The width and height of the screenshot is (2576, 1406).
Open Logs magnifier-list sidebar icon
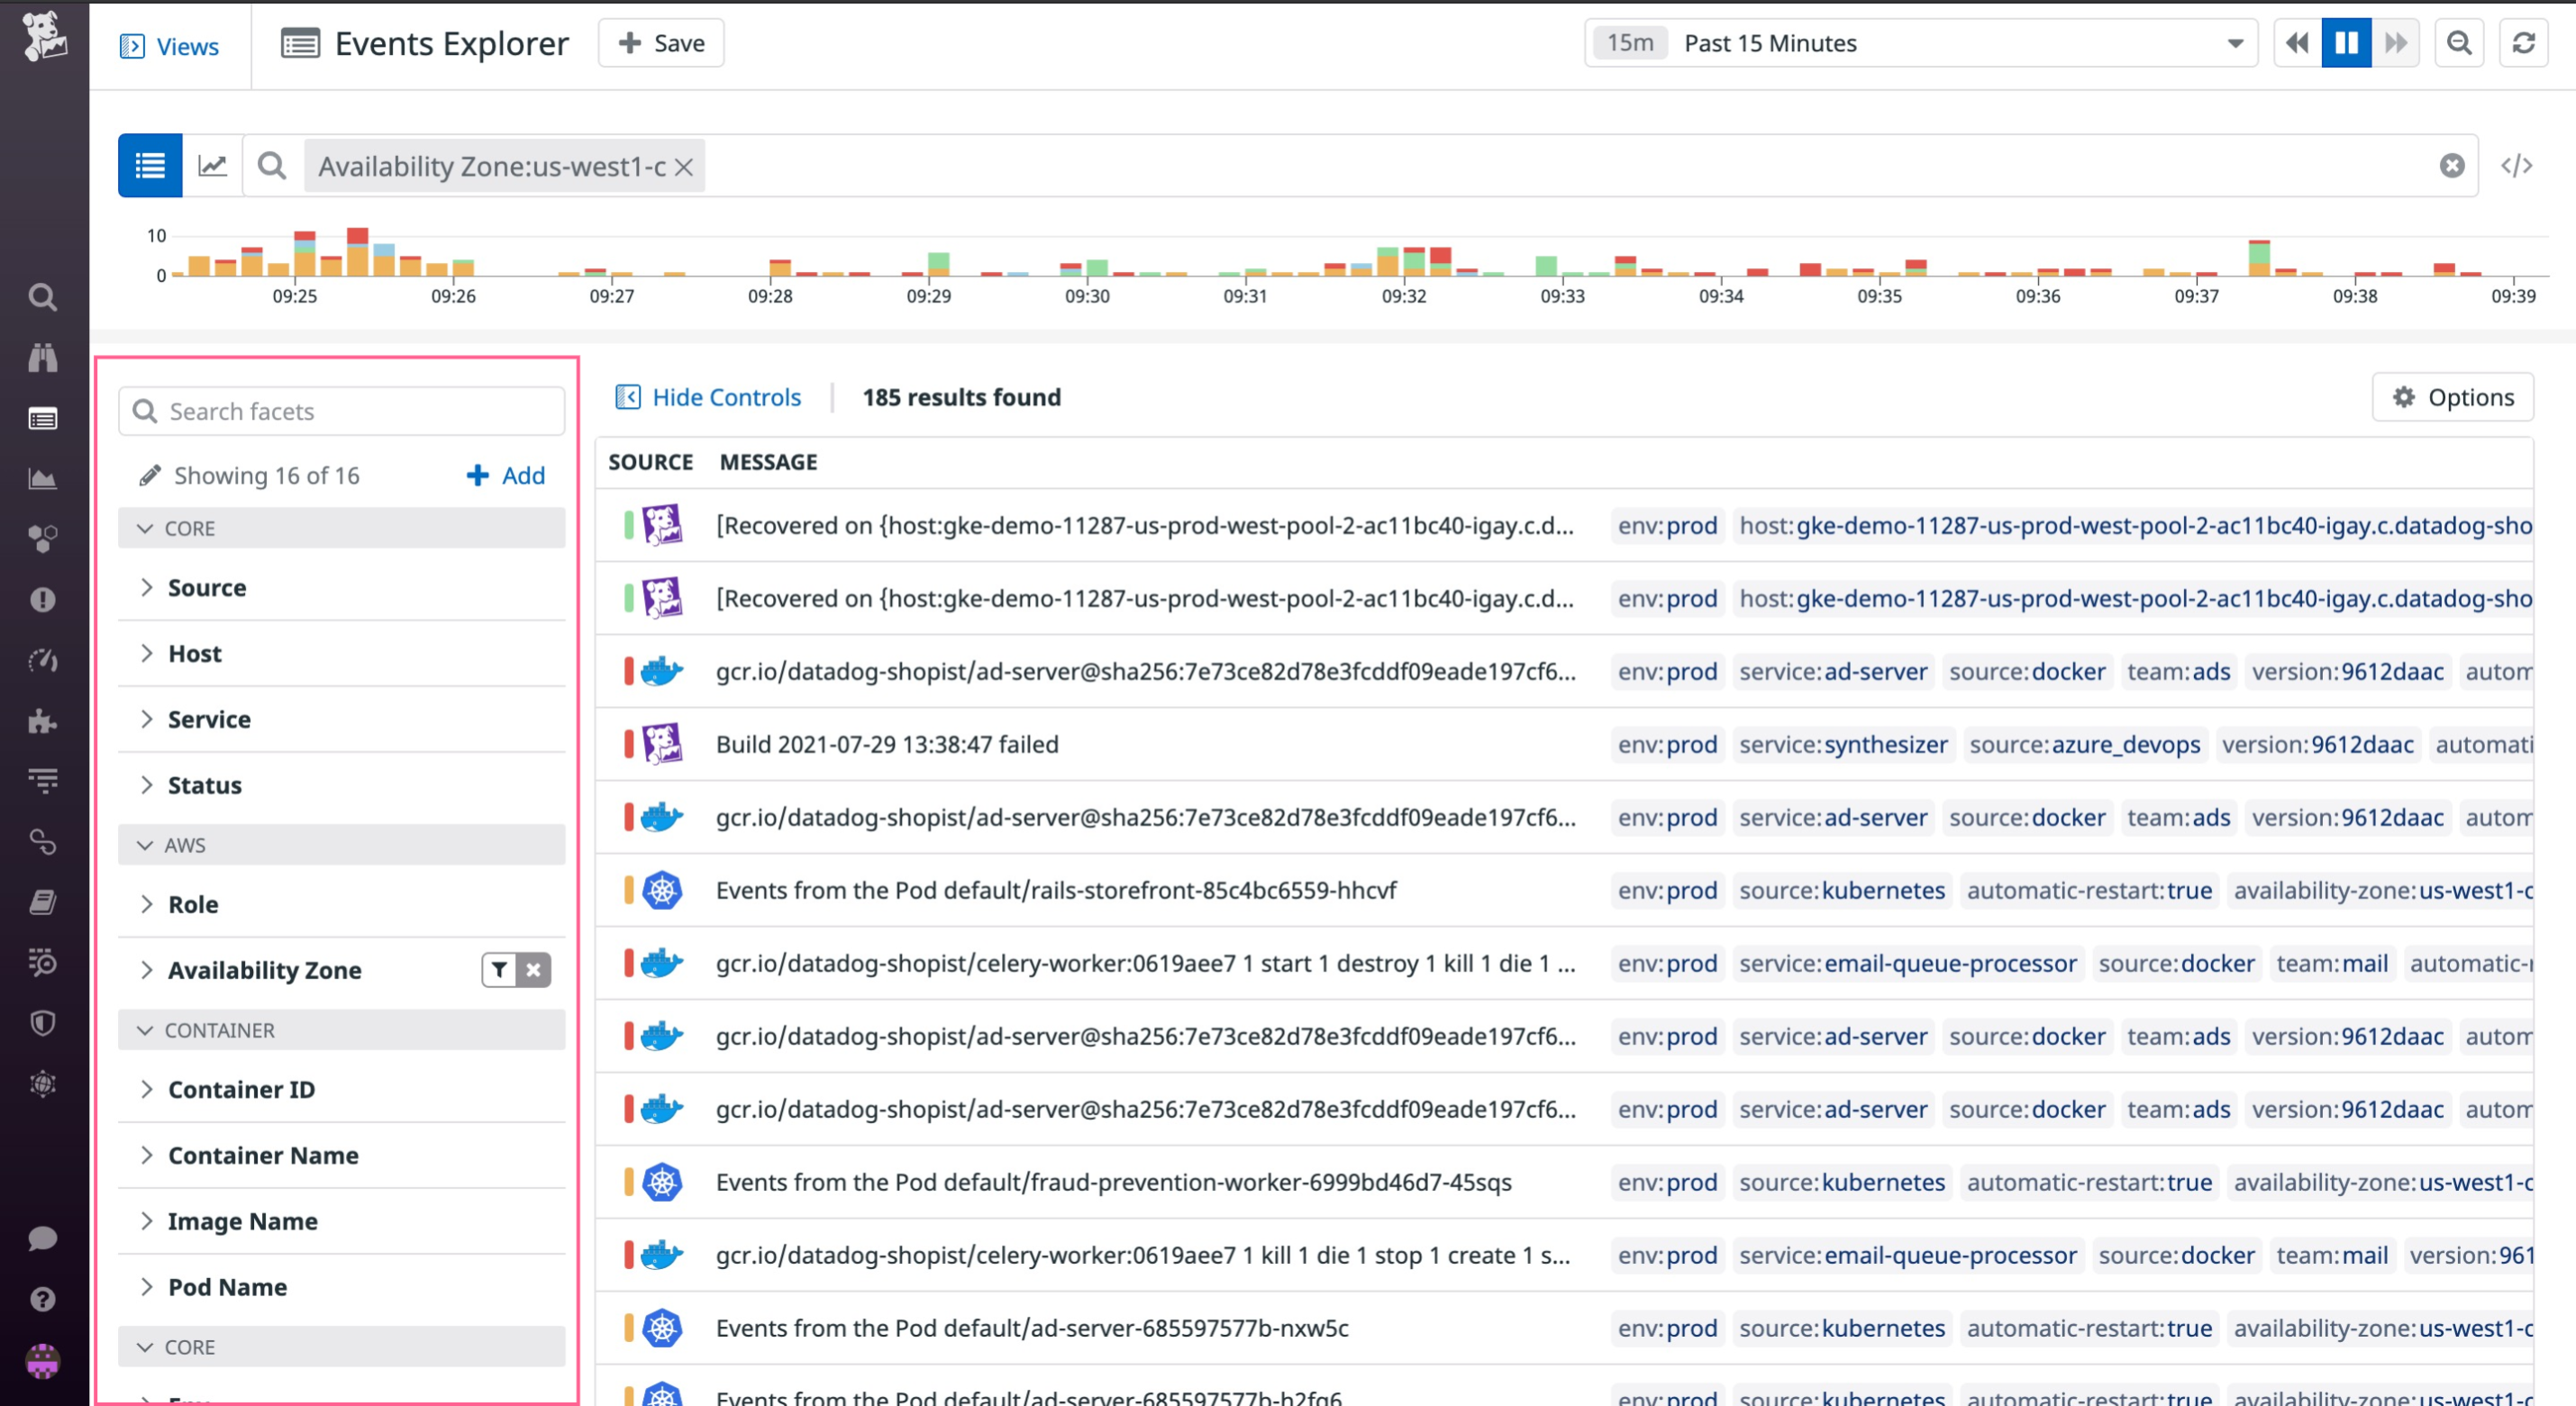(x=43, y=963)
